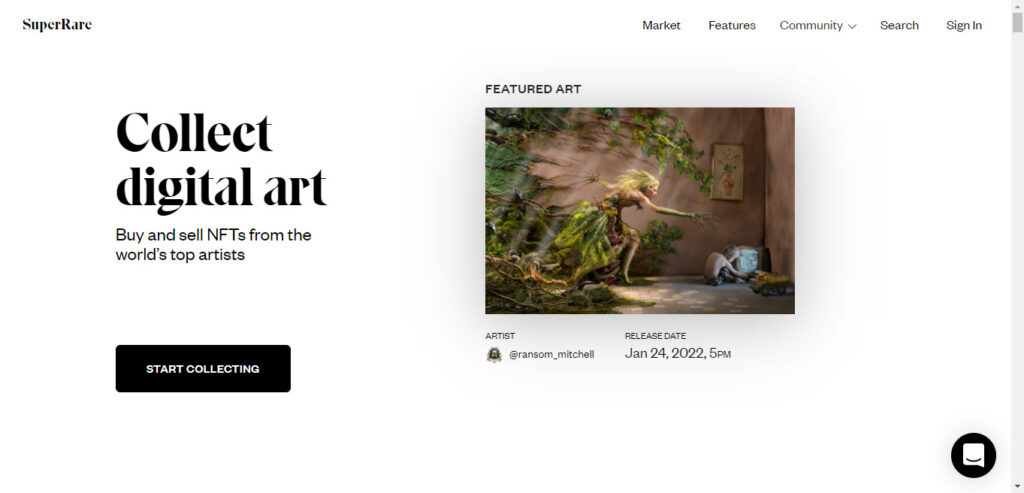Expand the Community dropdown chevron

[x=852, y=27]
